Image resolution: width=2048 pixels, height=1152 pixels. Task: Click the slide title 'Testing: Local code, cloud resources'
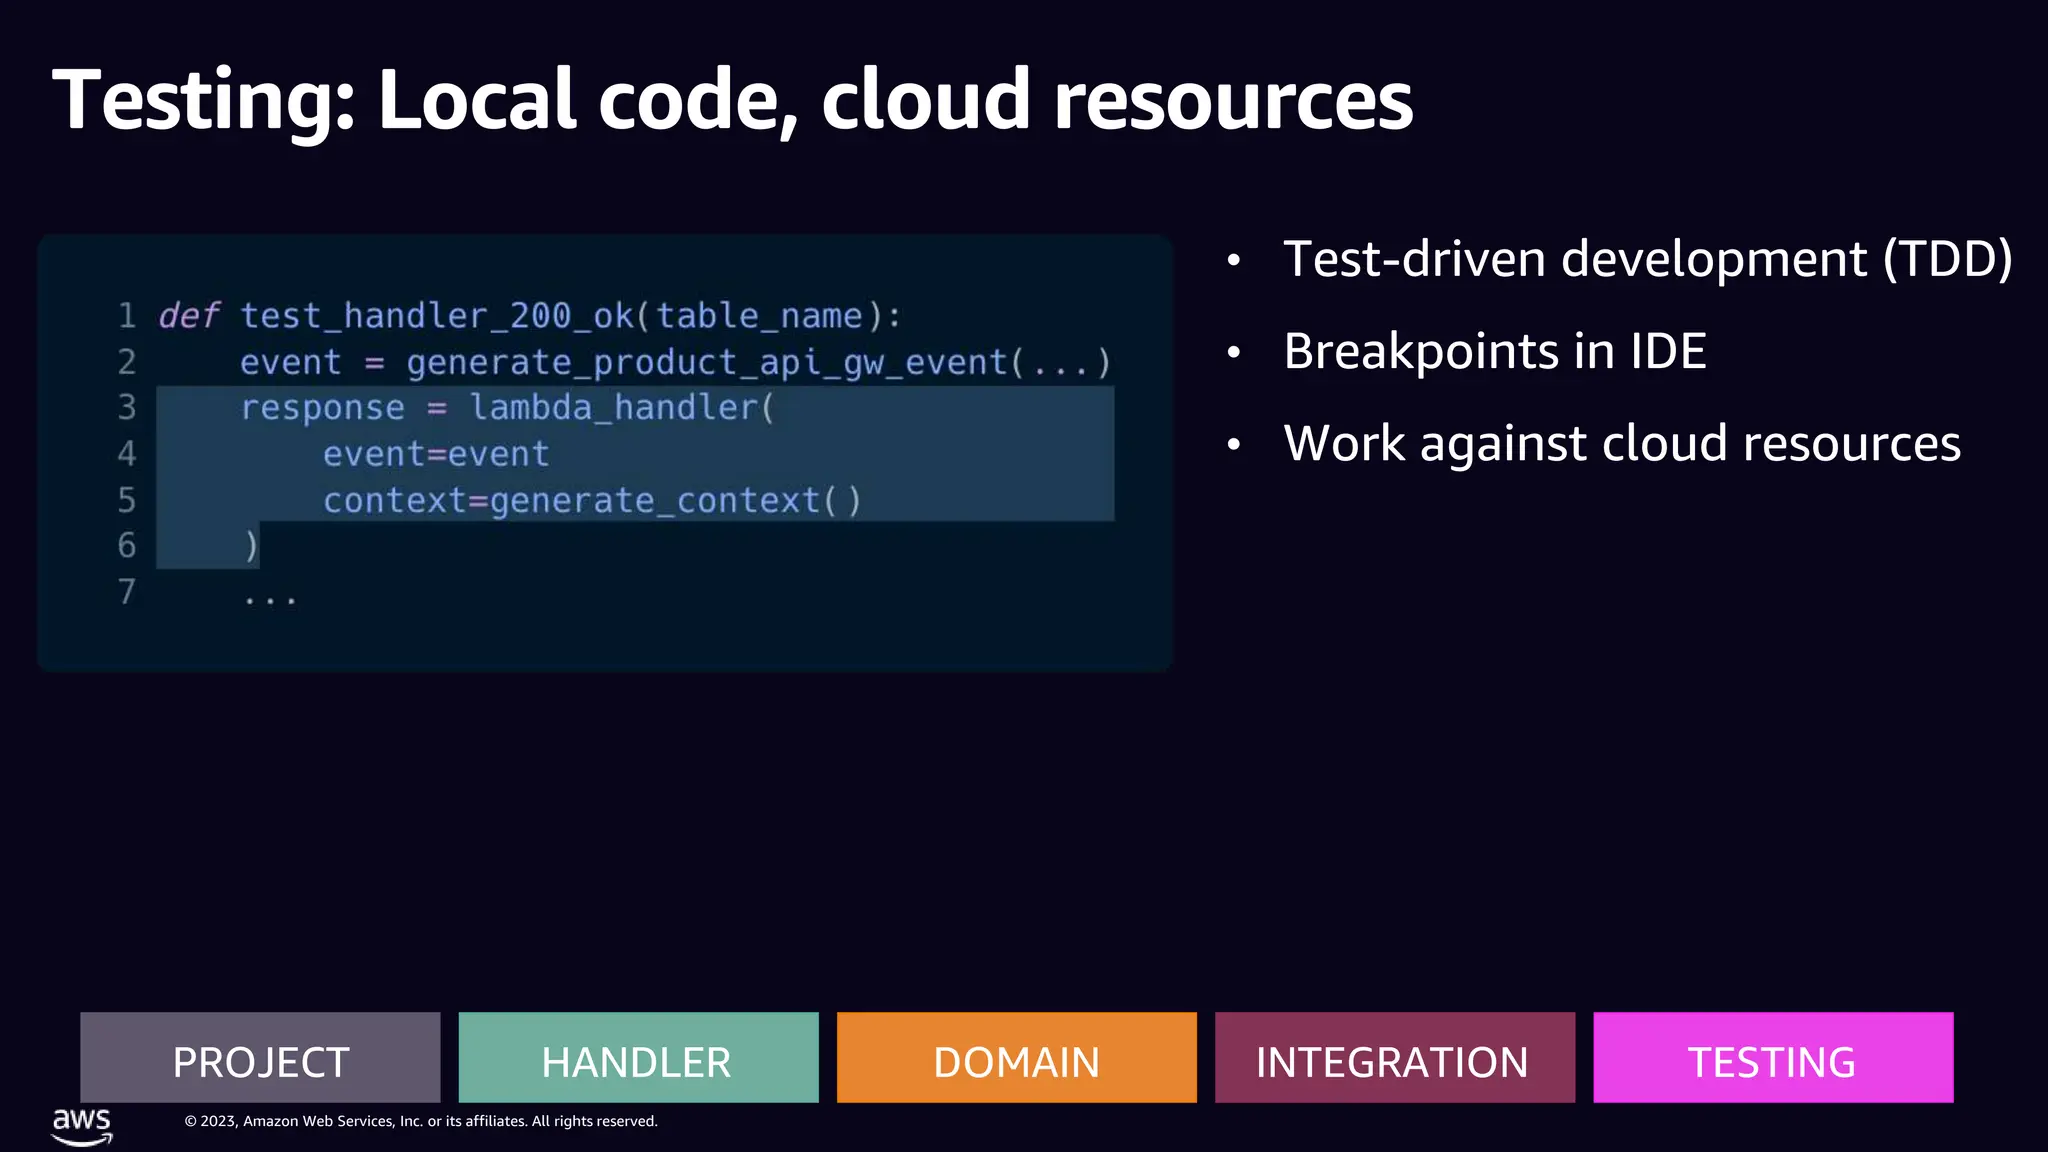[x=732, y=100]
